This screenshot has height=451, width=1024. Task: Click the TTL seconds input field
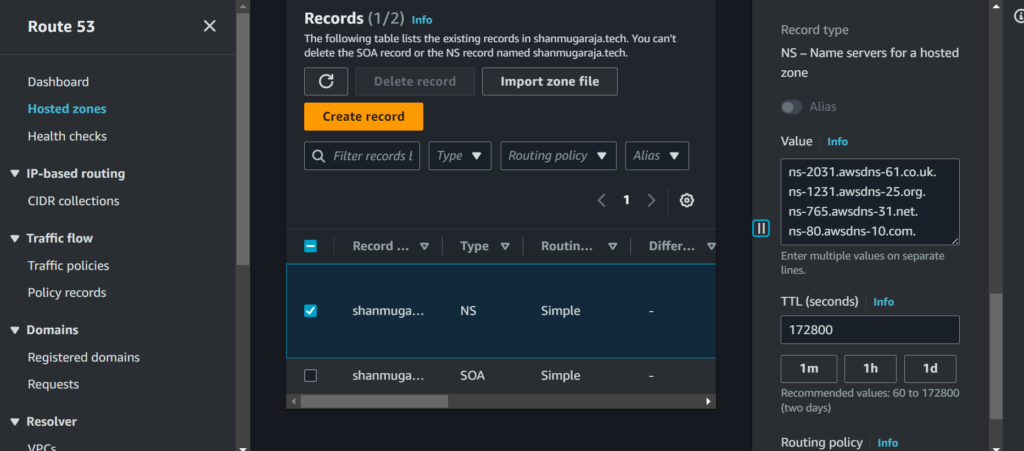pyautogui.click(x=870, y=330)
